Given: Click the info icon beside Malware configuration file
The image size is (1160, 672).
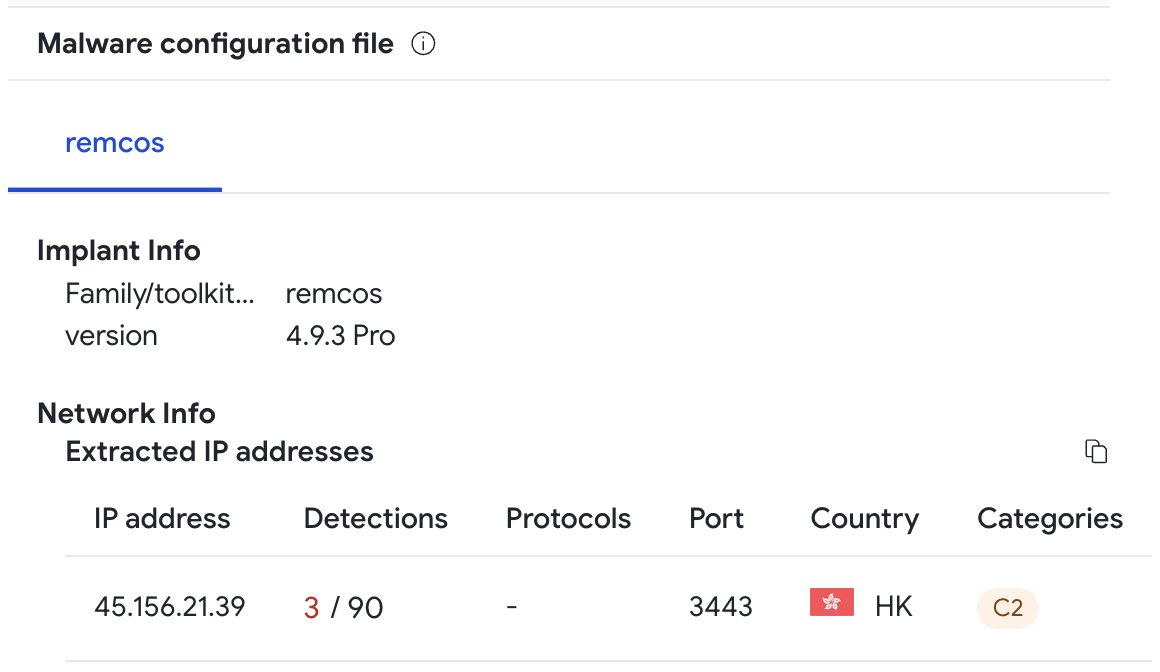Looking at the screenshot, I should (423, 44).
